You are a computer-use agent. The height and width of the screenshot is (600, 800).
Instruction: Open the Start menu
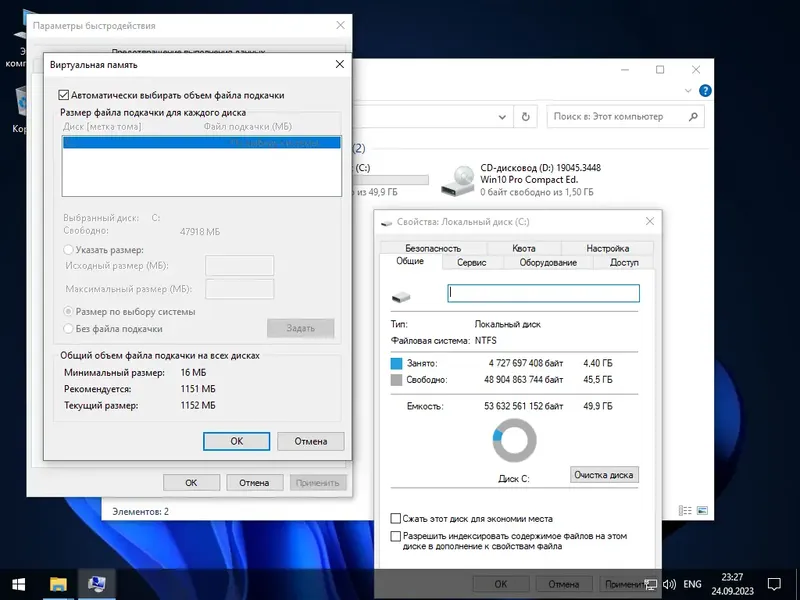coord(20,584)
